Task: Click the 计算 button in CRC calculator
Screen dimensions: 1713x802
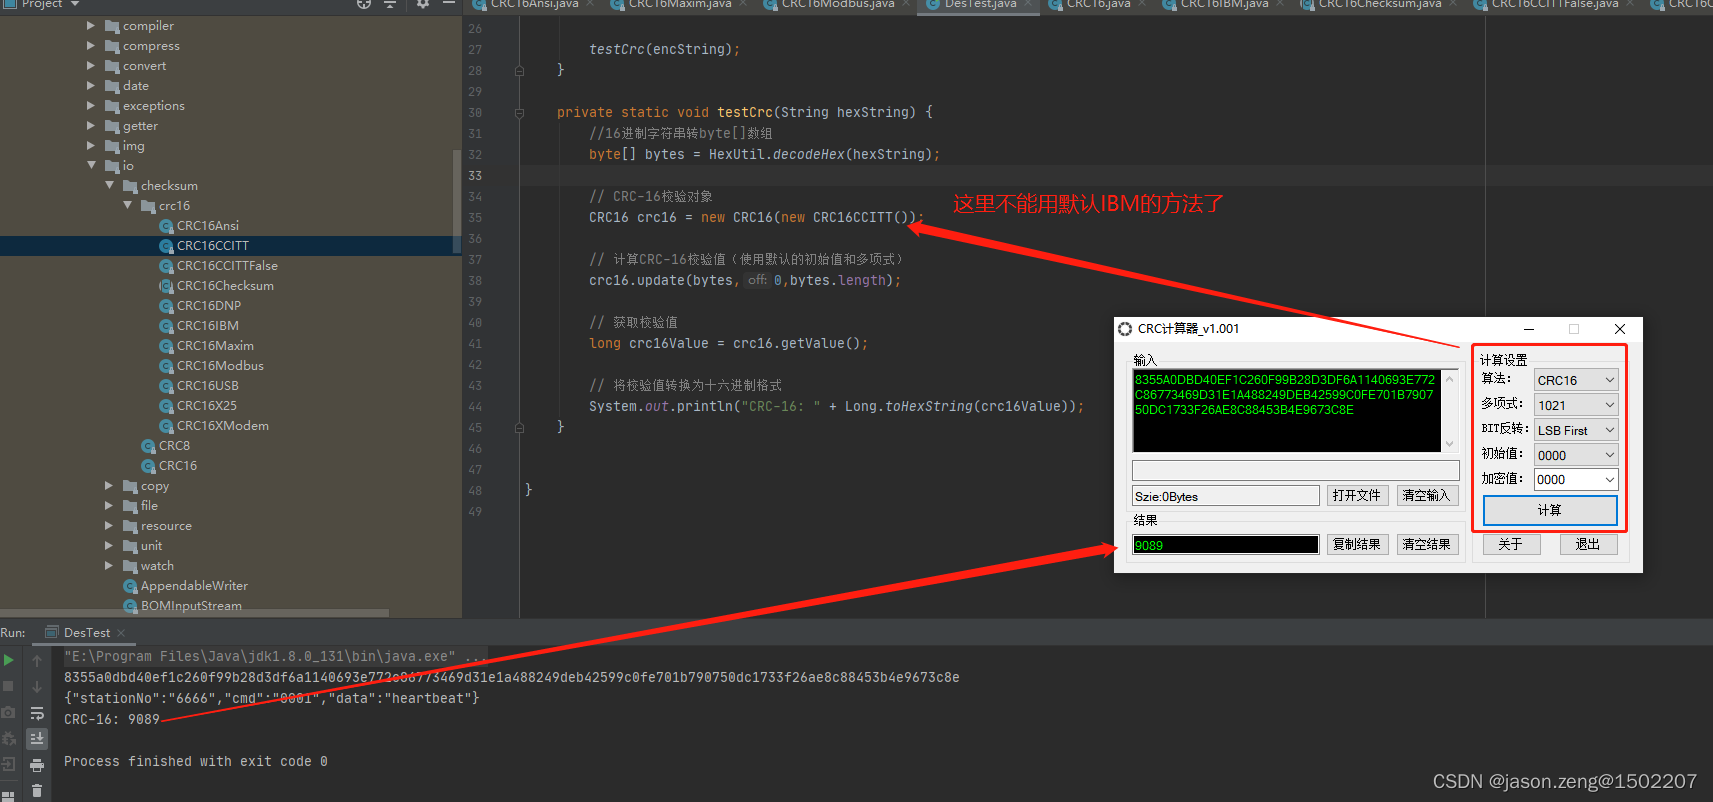Action: (1550, 510)
